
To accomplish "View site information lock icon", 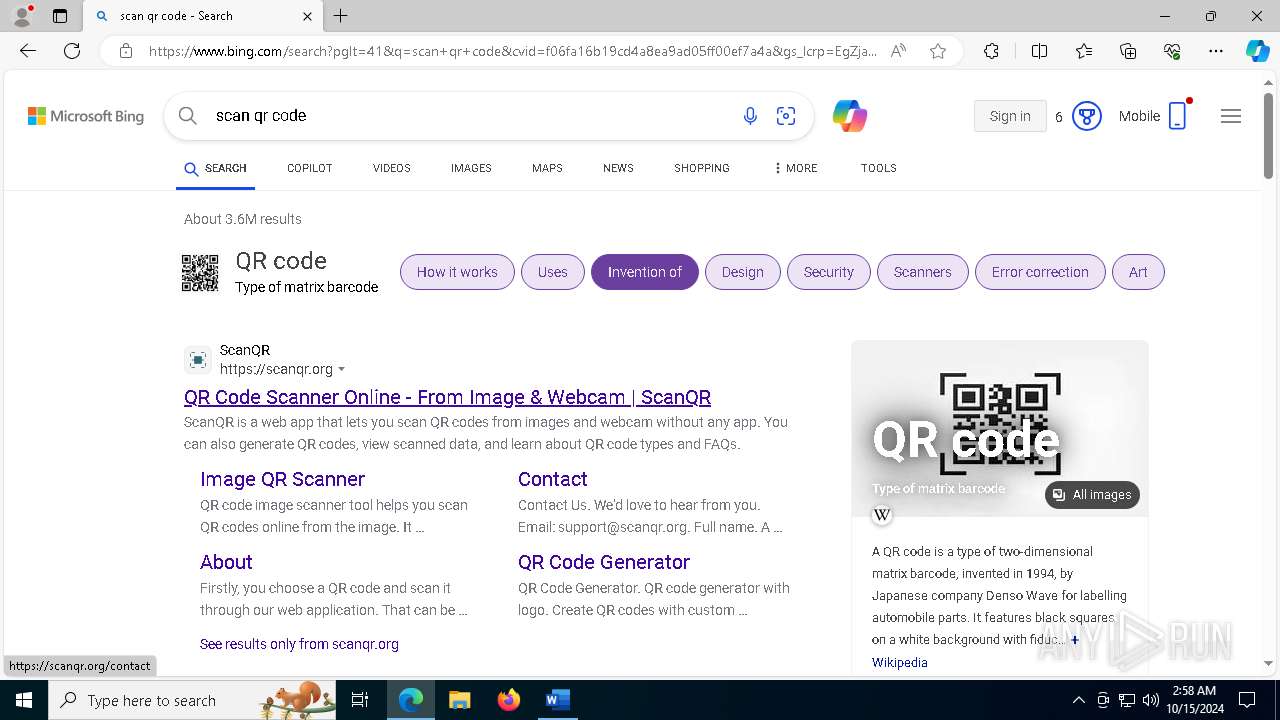I will click(x=126, y=51).
